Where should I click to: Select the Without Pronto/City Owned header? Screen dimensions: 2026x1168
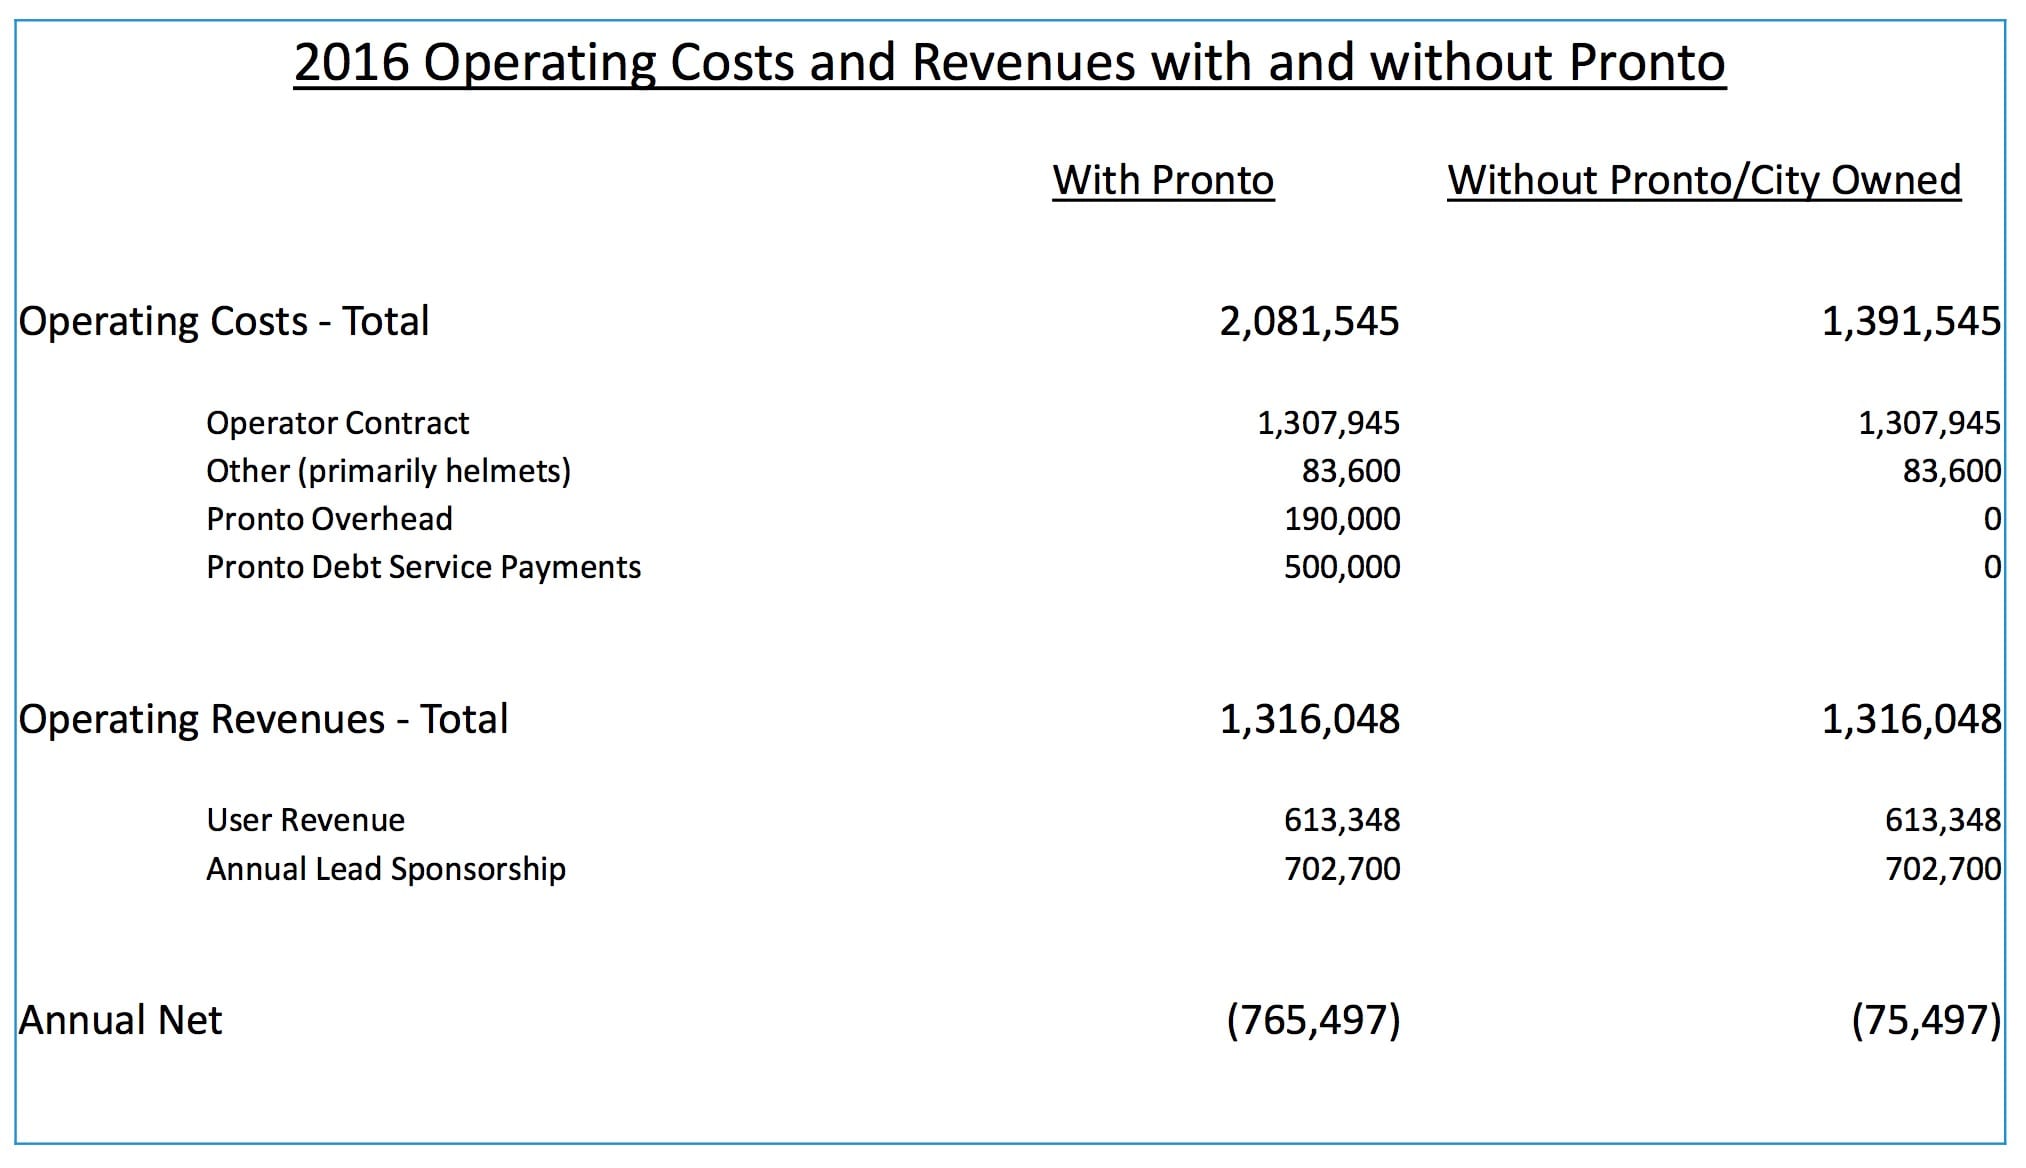1703,180
